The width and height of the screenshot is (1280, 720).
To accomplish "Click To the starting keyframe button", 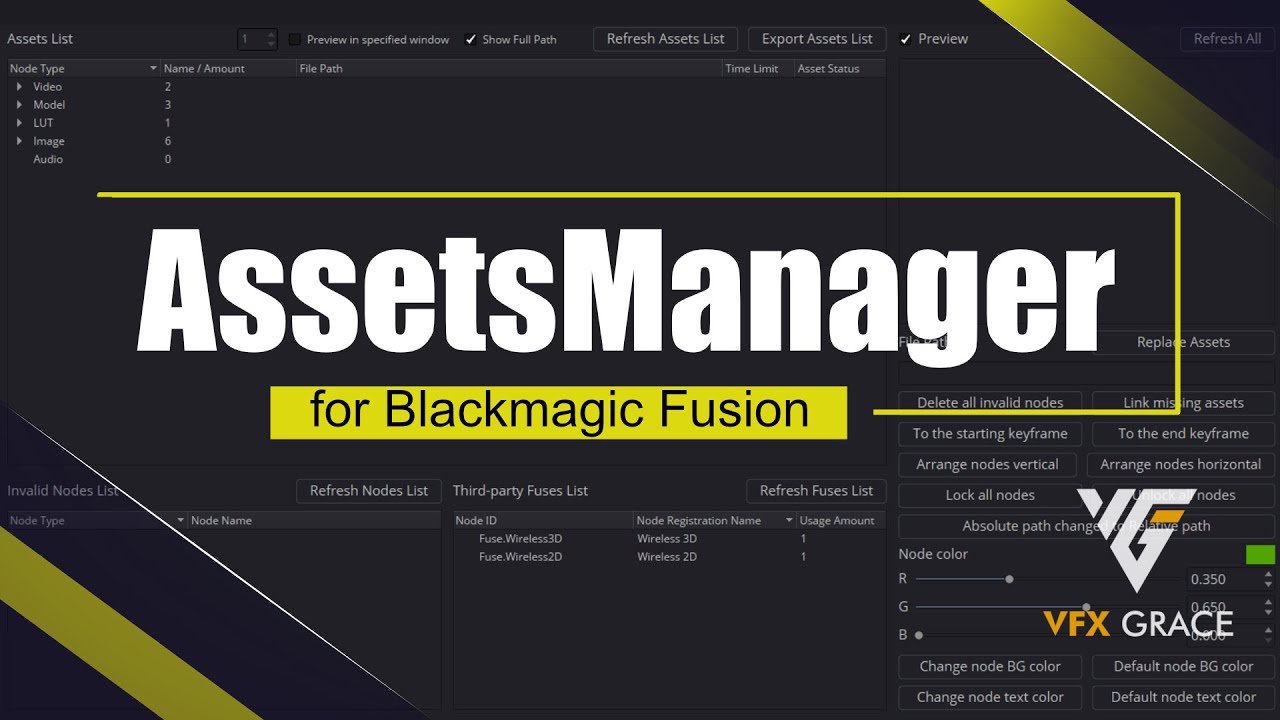I will coord(990,434).
